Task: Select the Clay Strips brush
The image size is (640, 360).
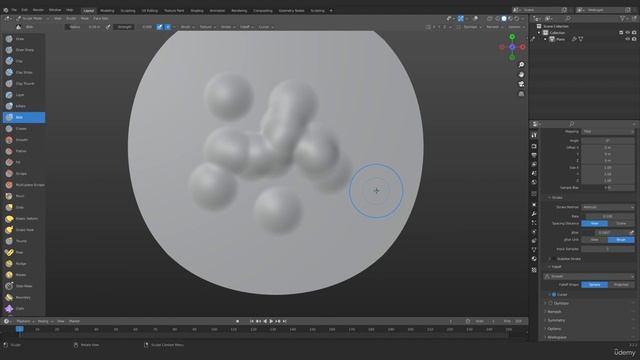Action: pos(24,72)
